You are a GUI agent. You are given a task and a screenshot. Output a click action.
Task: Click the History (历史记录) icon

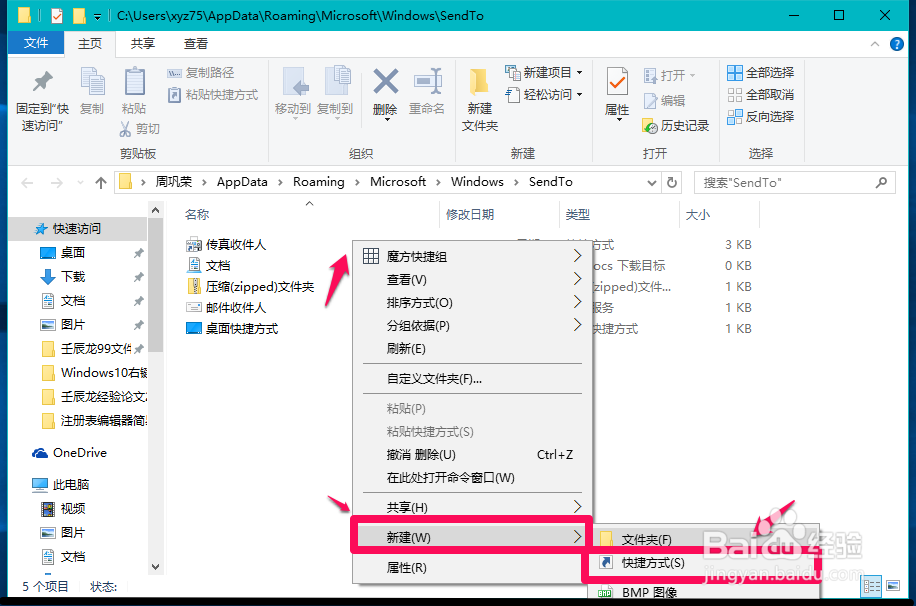(x=650, y=125)
